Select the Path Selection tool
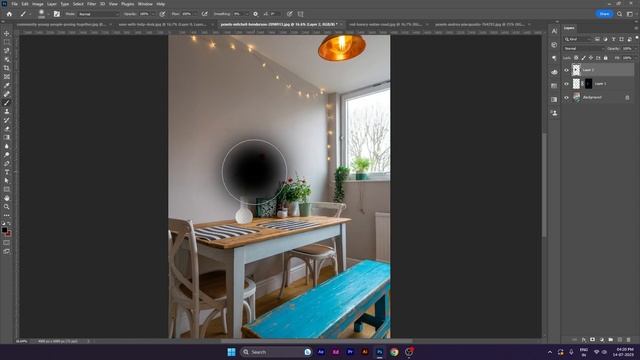The height and width of the screenshot is (360, 640). (x=7, y=180)
